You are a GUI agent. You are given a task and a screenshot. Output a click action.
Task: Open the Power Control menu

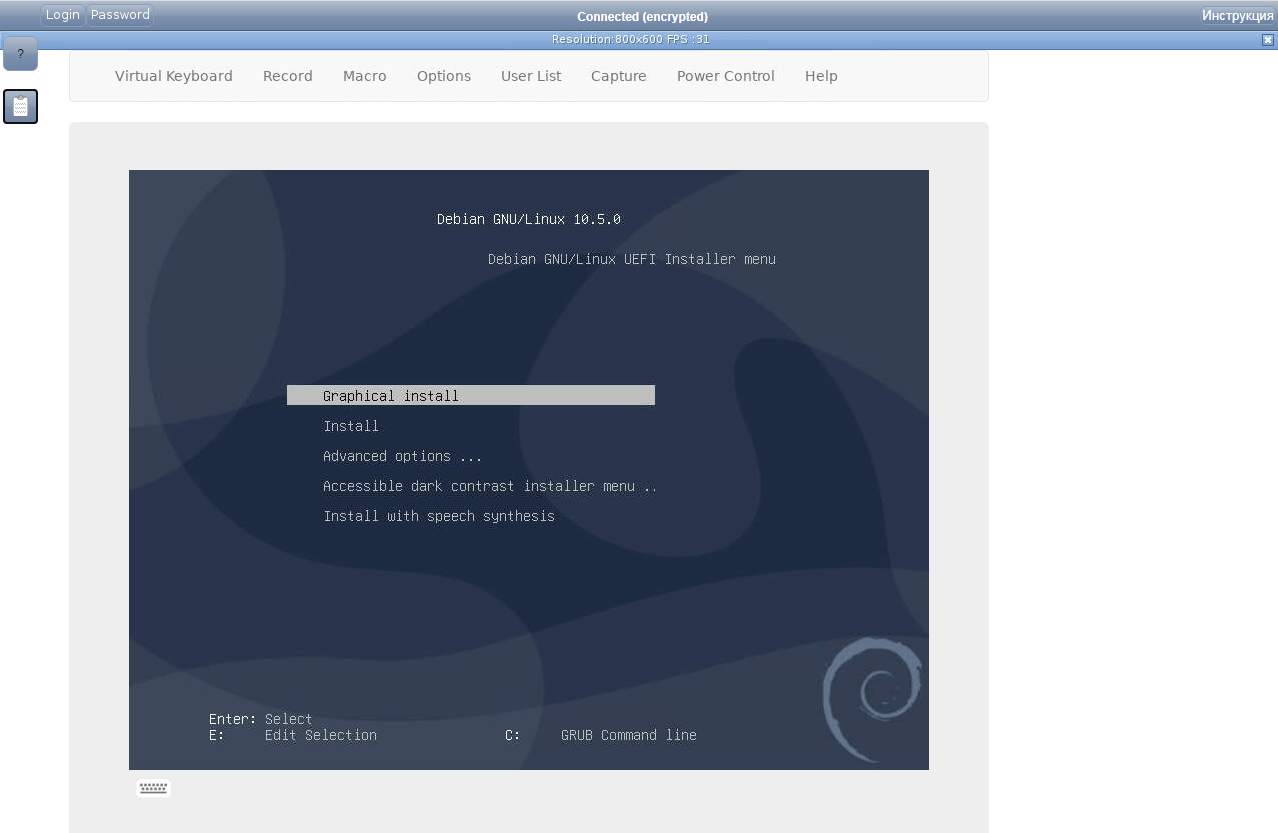(x=726, y=76)
